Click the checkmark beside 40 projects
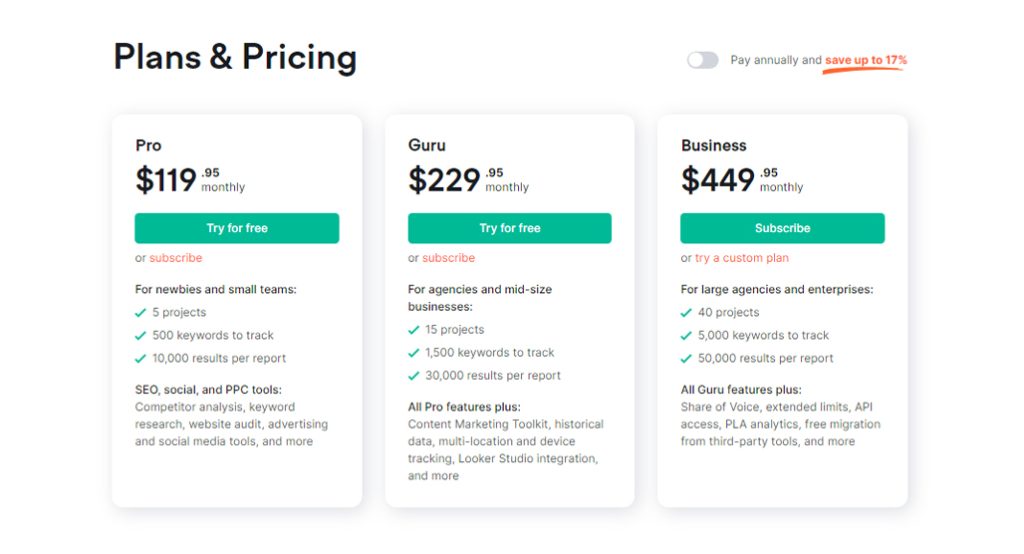Image resolution: width=1024 pixels, height=554 pixels. (686, 313)
